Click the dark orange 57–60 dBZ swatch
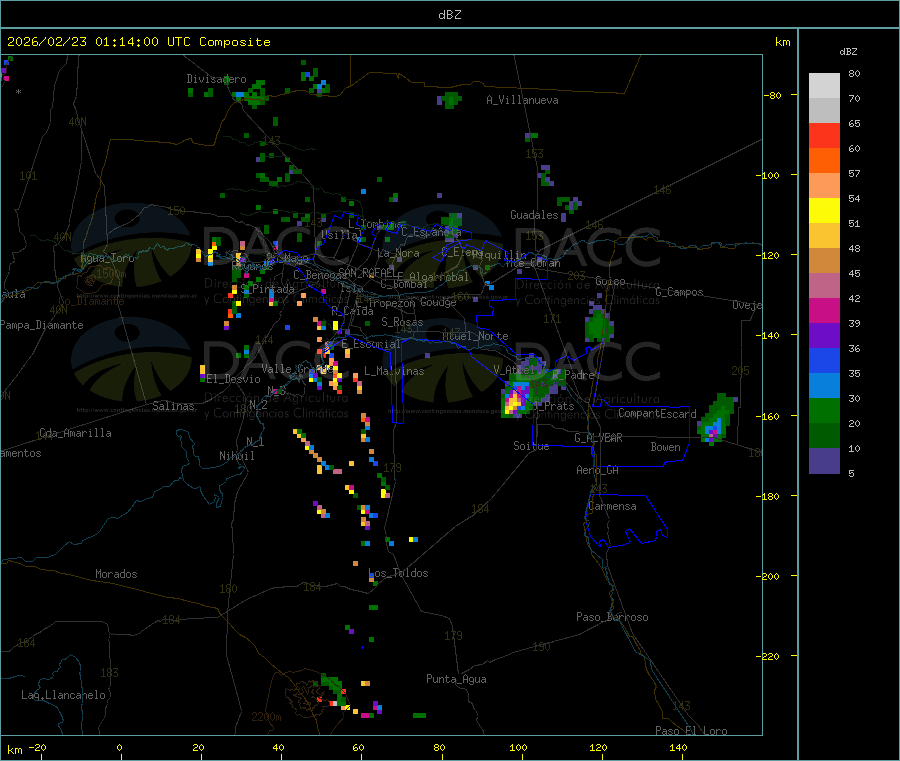This screenshot has width=900, height=761. [824, 161]
